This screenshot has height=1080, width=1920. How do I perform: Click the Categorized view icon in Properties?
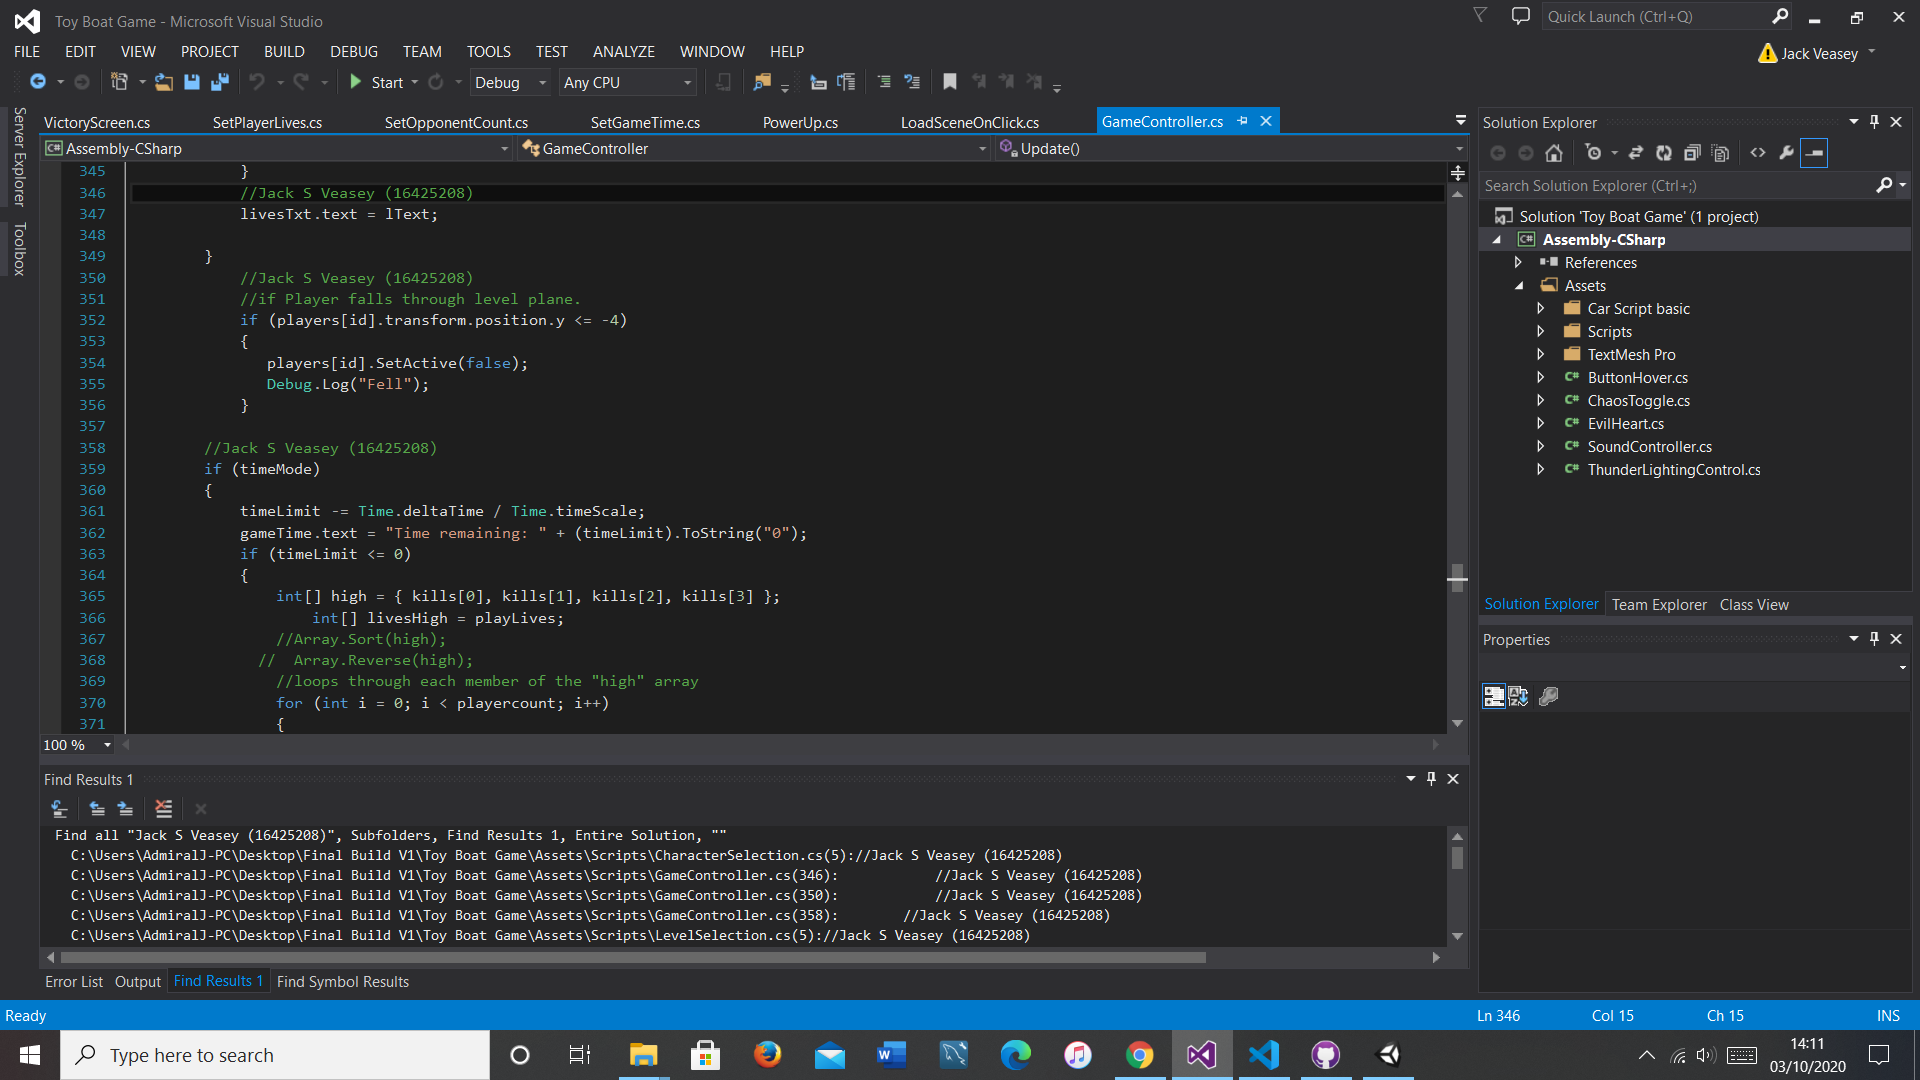tap(1494, 697)
